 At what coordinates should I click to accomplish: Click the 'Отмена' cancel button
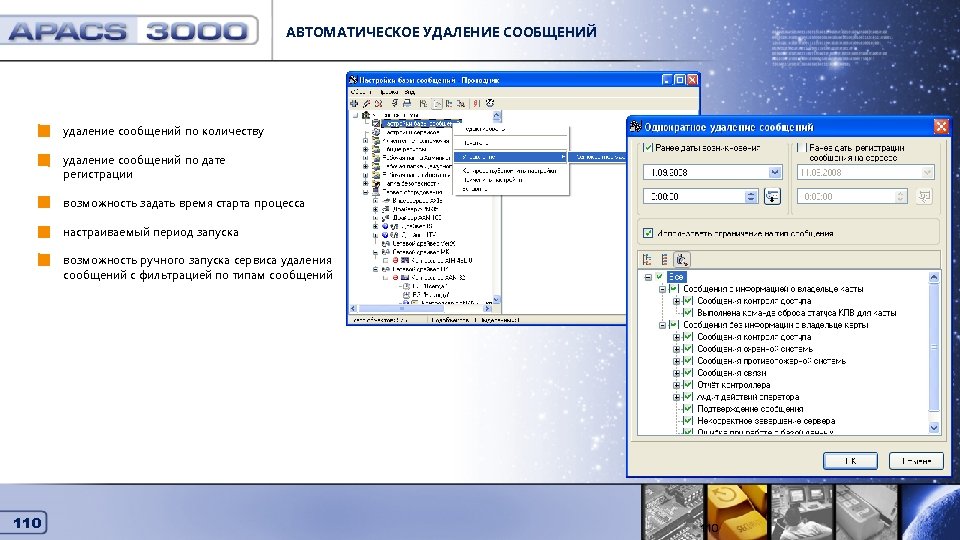pos(916,461)
